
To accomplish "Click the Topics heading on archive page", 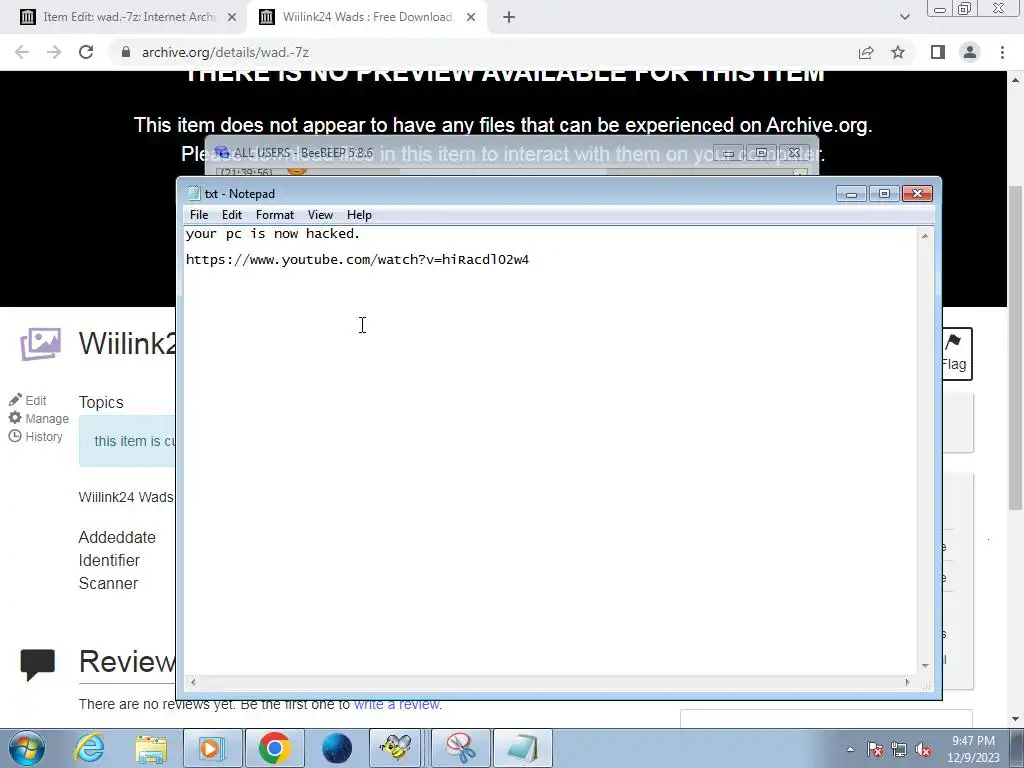I will click(101, 402).
